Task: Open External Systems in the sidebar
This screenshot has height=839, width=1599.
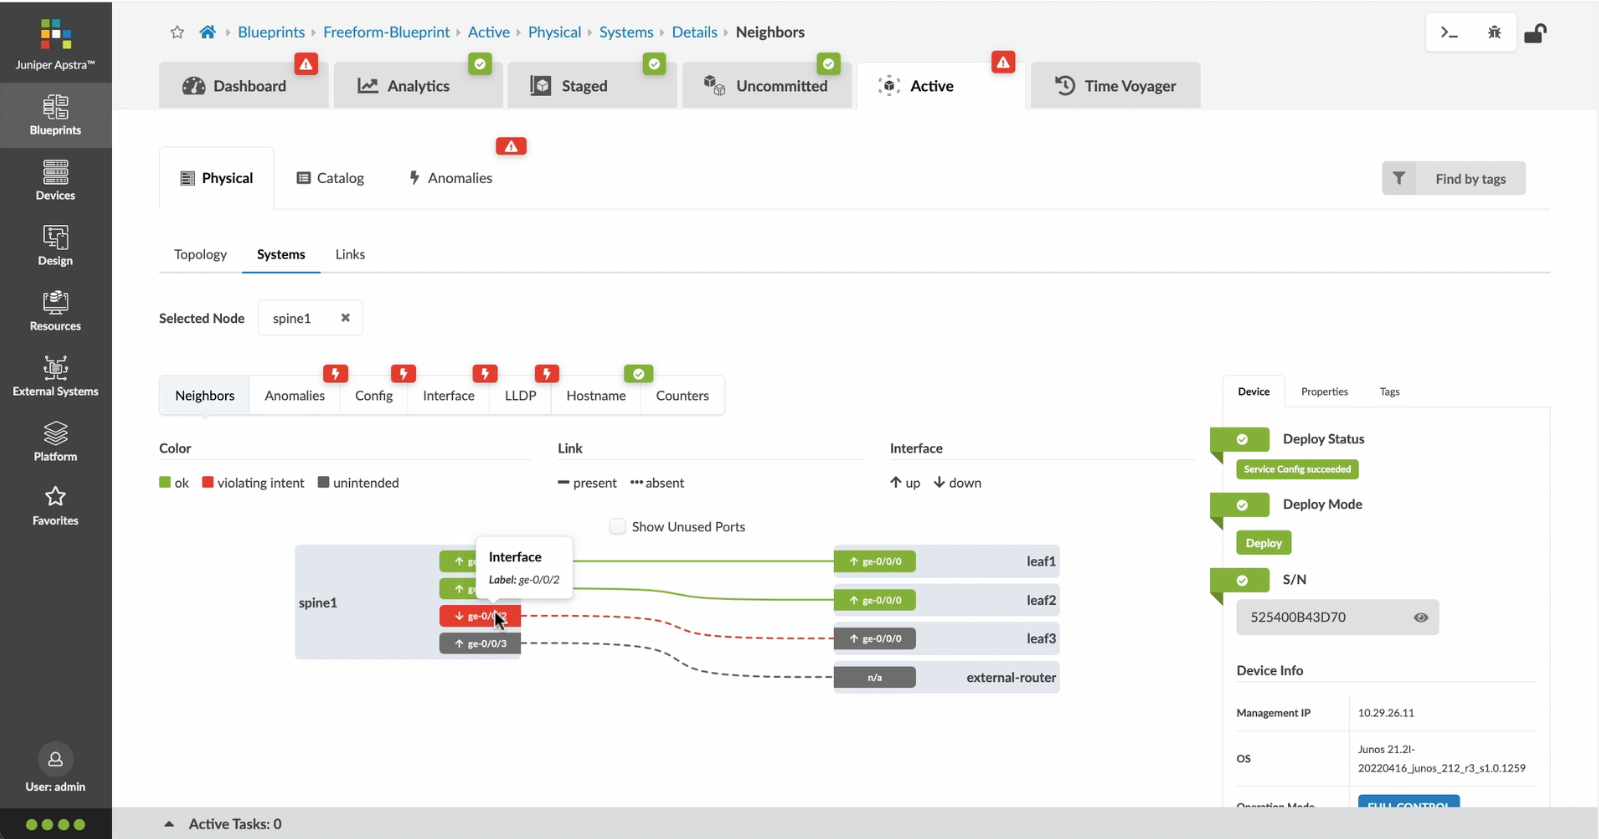Action: [x=55, y=376]
